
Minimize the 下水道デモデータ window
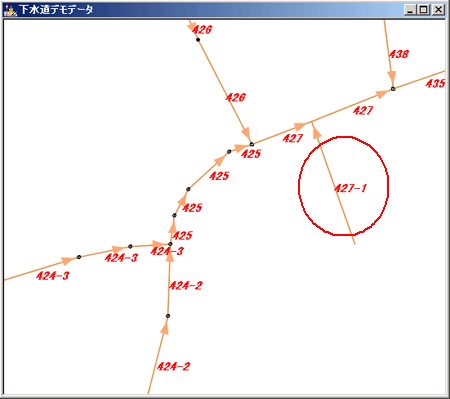coord(410,10)
